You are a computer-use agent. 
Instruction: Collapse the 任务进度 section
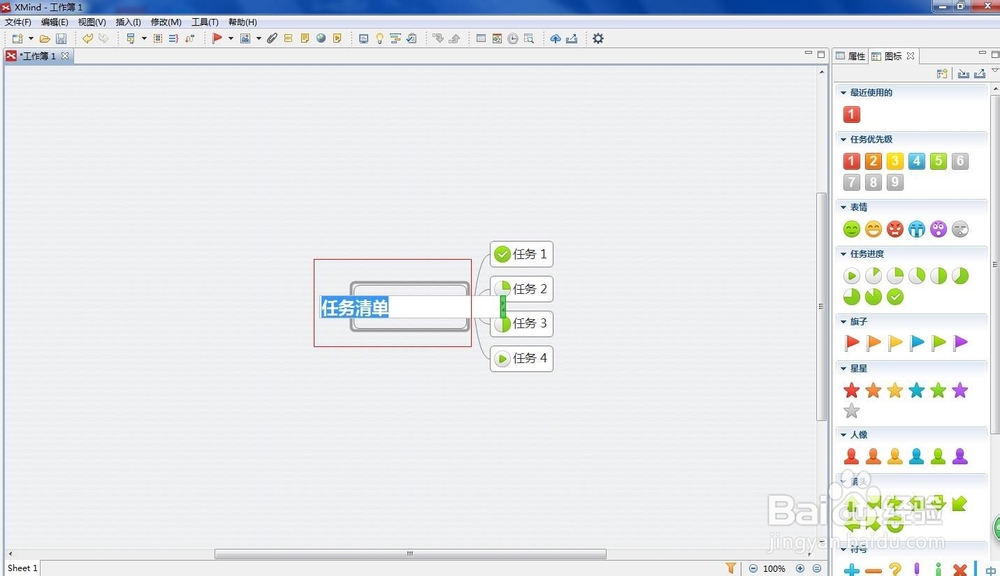tap(843, 254)
